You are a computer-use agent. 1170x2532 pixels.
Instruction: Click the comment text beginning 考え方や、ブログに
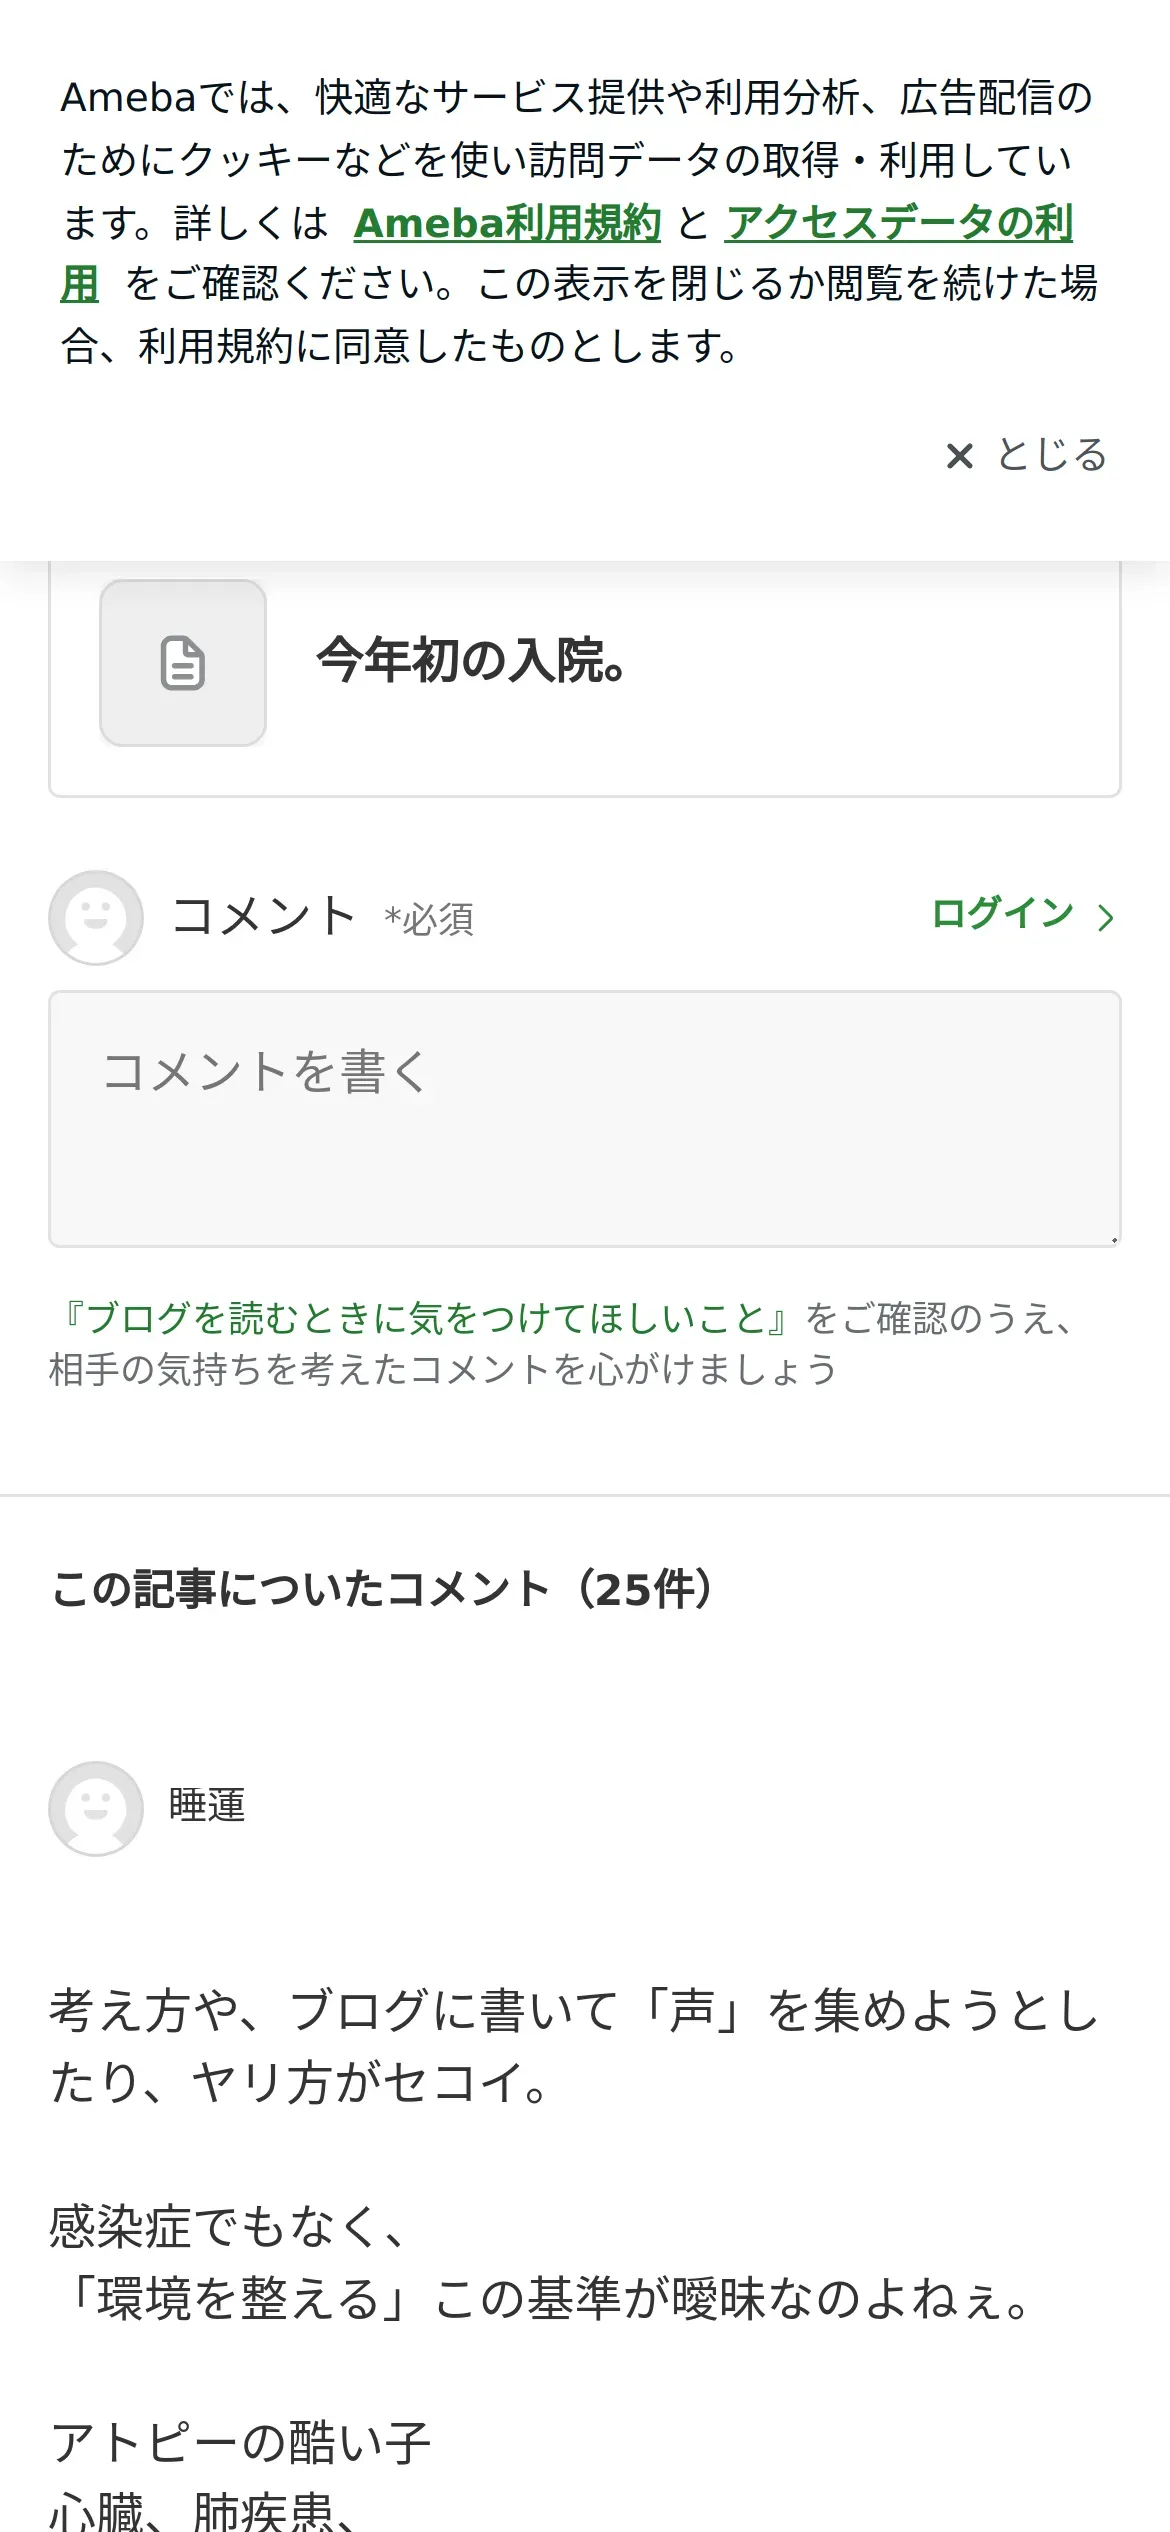pyautogui.click(x=575, y=2046)
